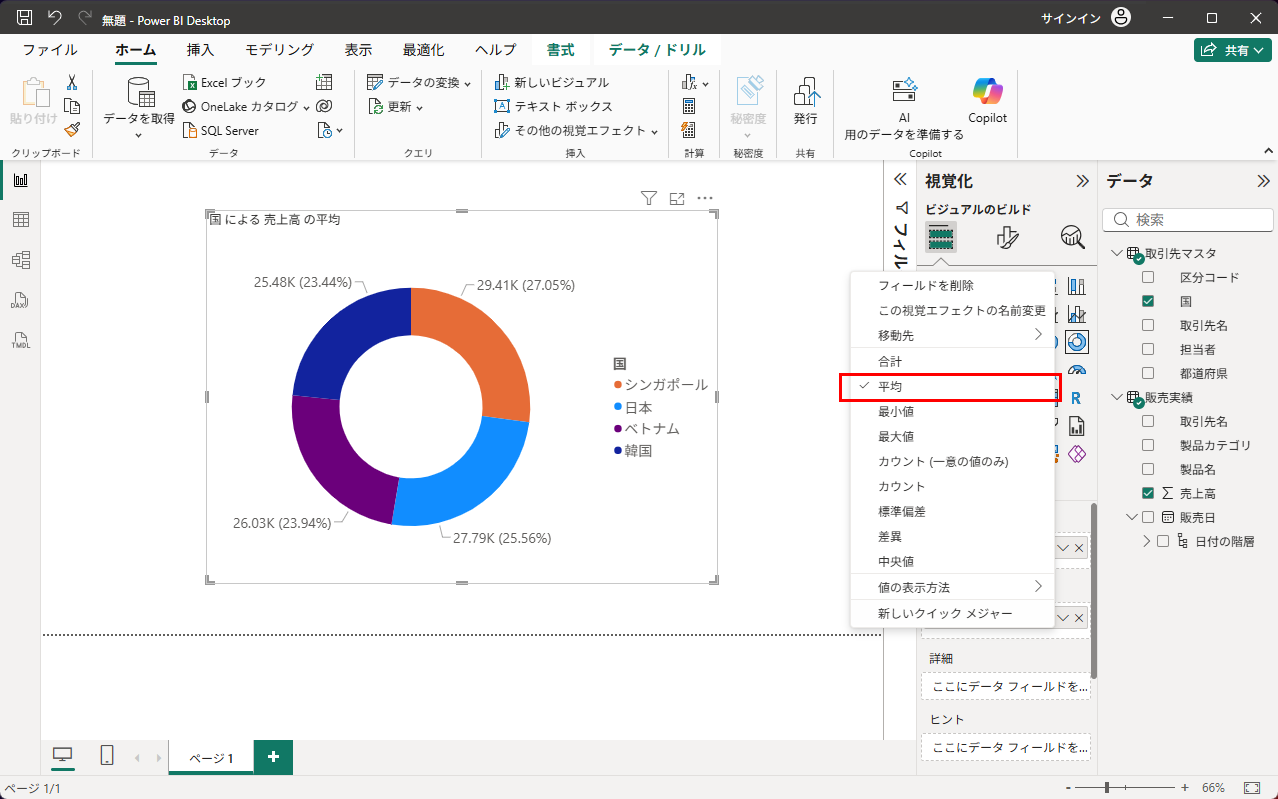Click the SQL Server data source
Viewport: 1278px width, 799px height.
pyautogui.click(x=221, y=130)
